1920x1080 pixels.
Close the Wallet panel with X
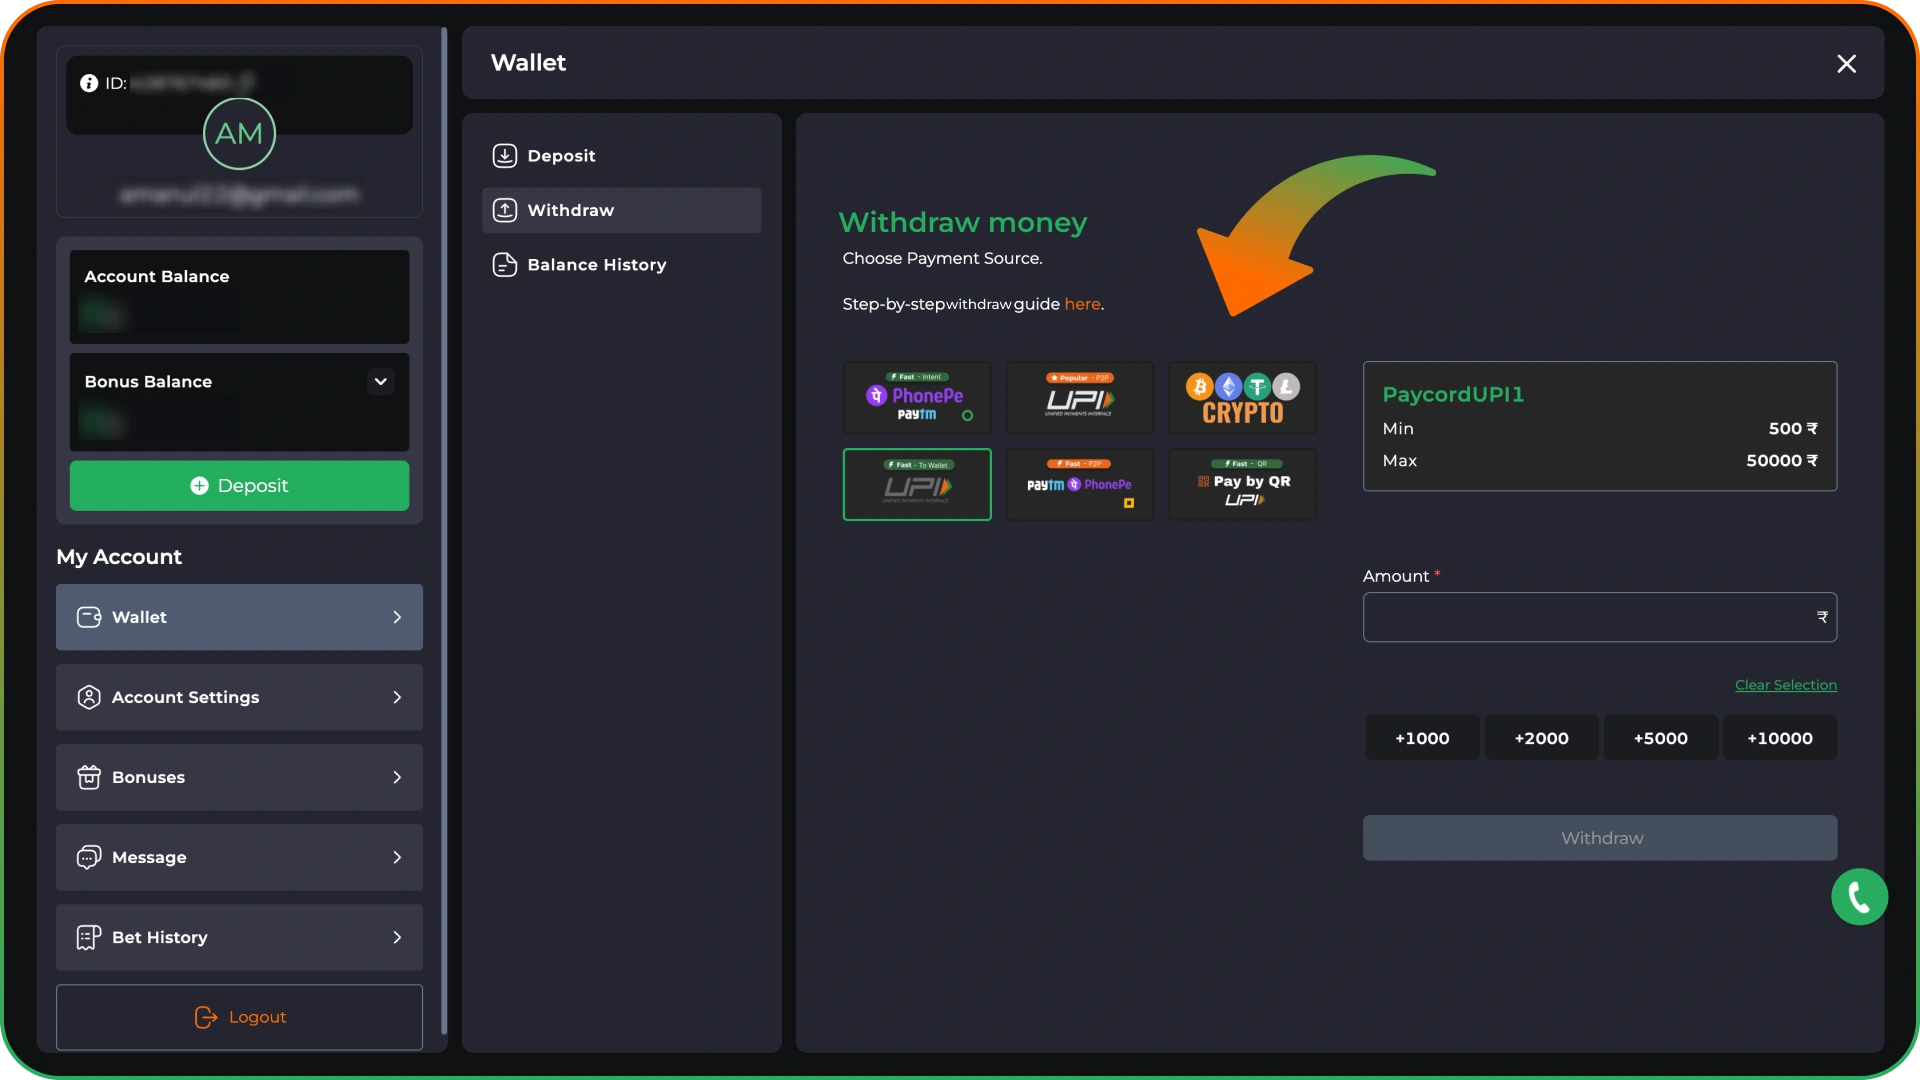pos(1846,64)
